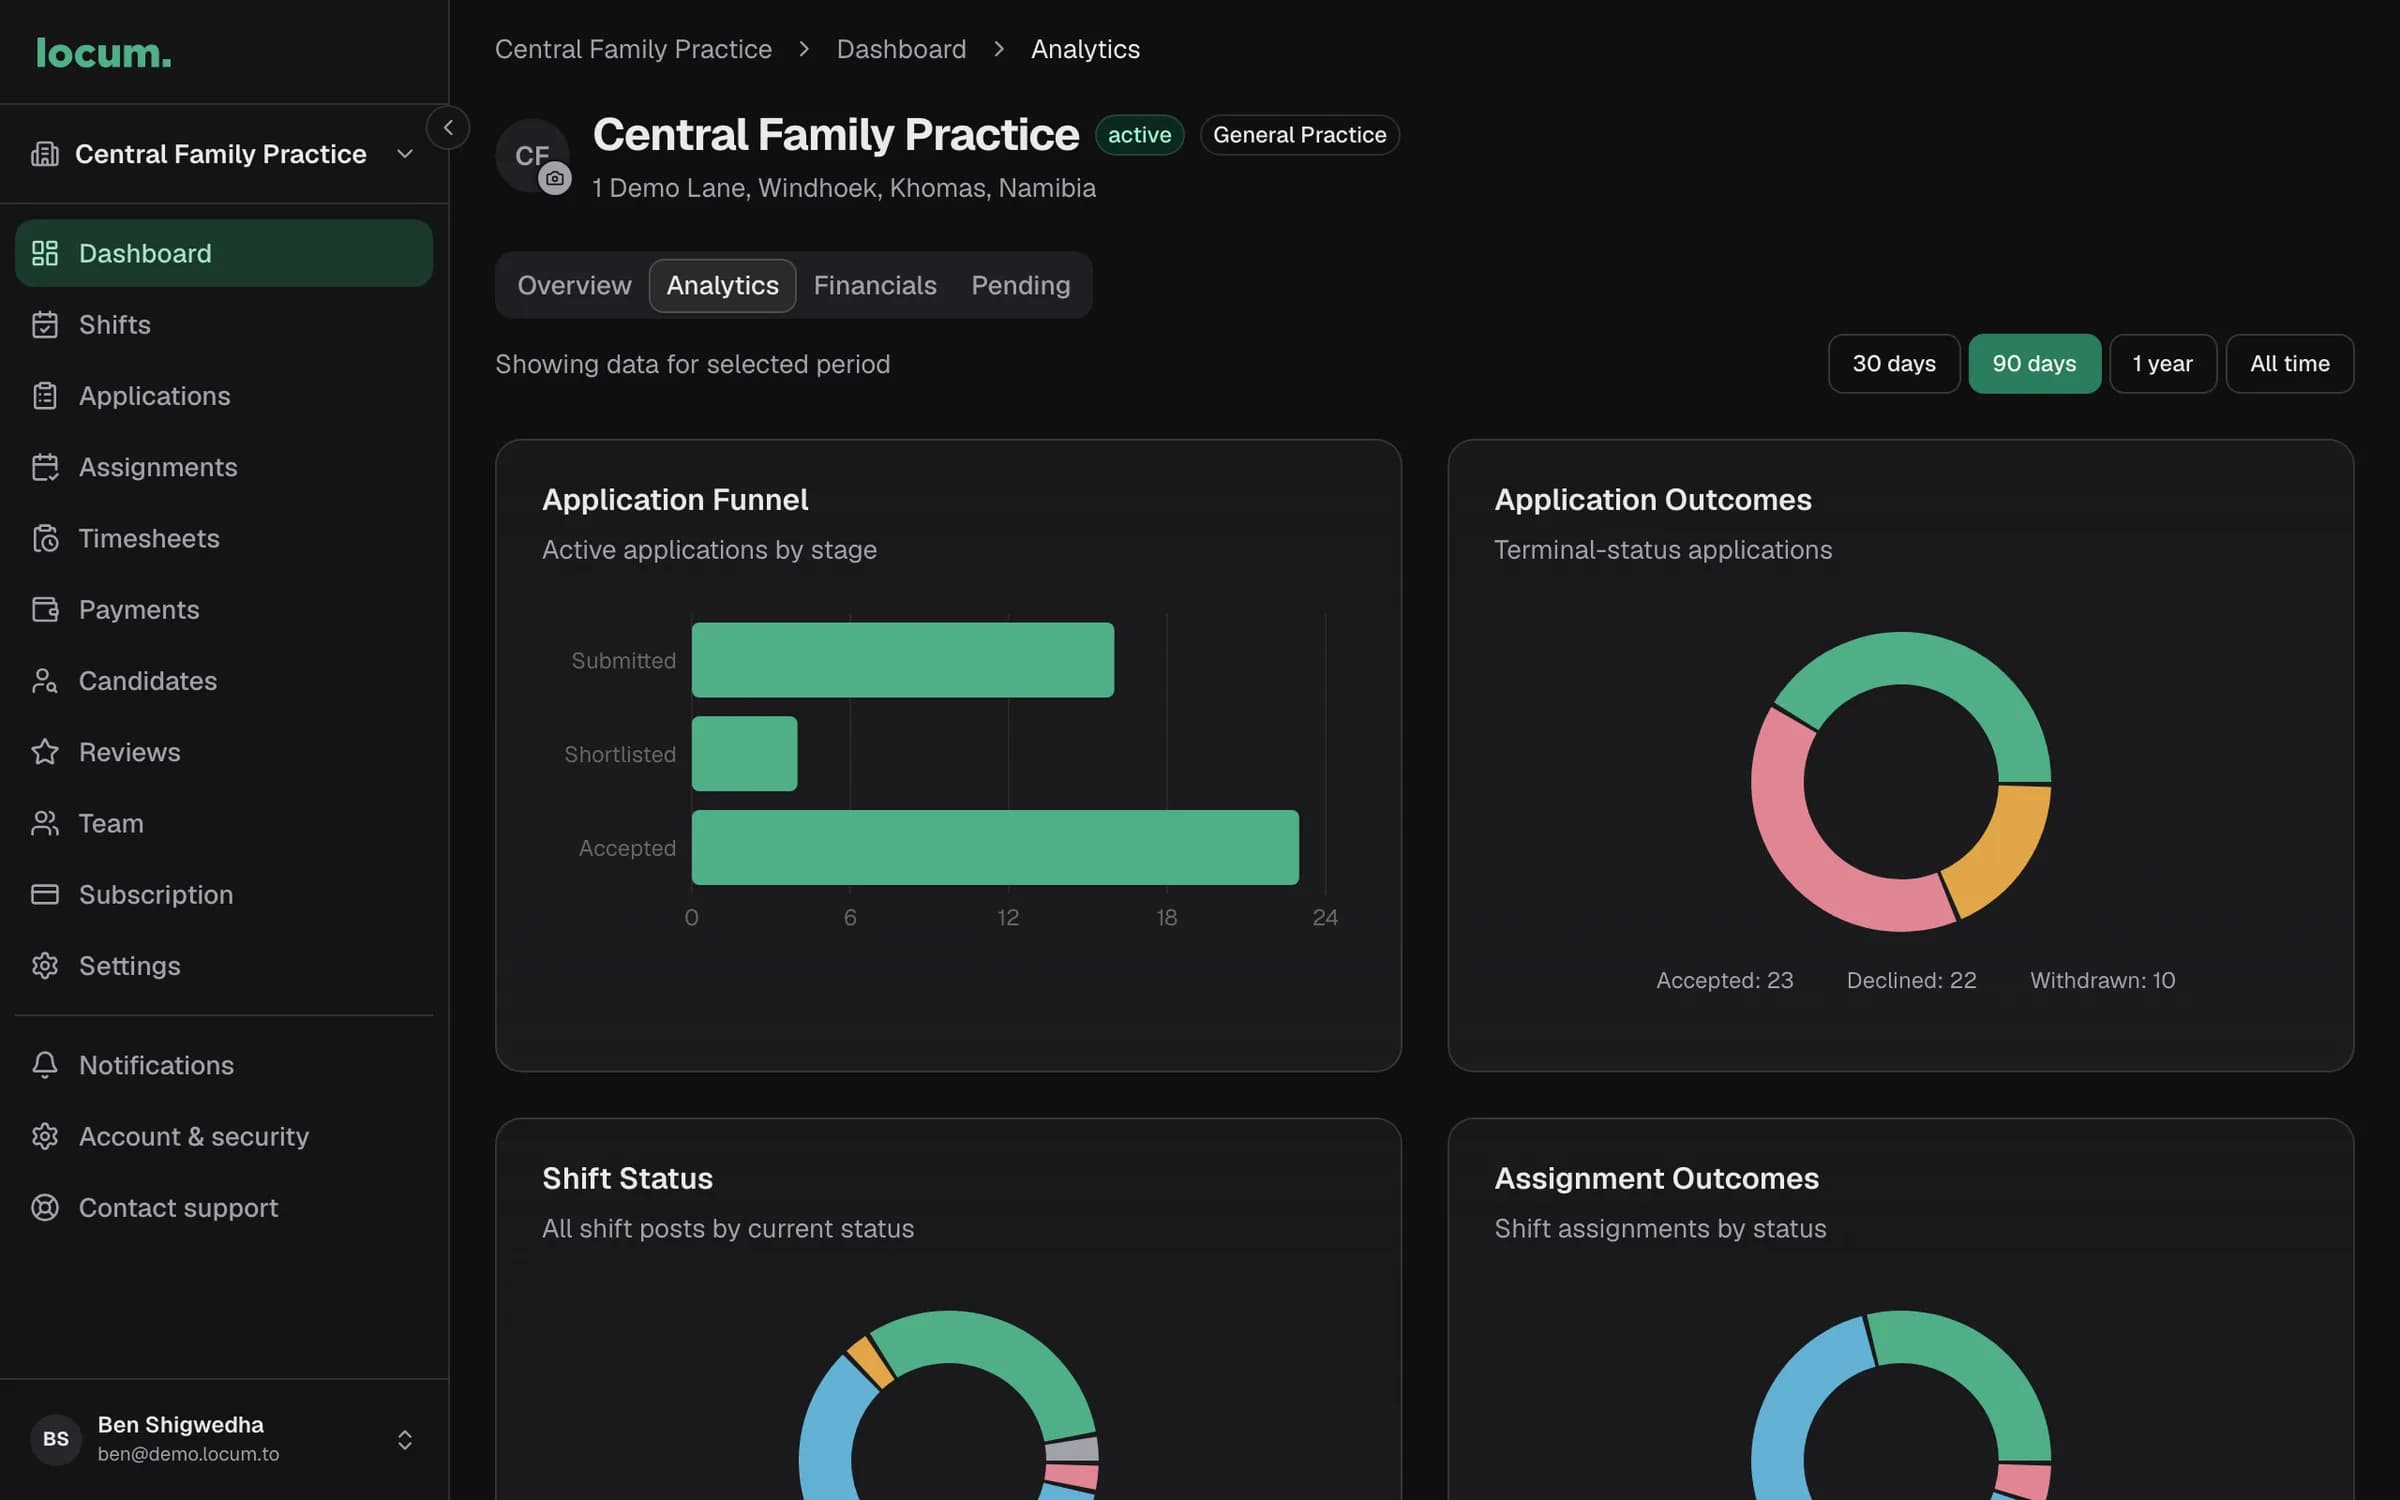Click the Applications clipboard icon
The image size is (2400, 1500).
click(x=45, y=396)
